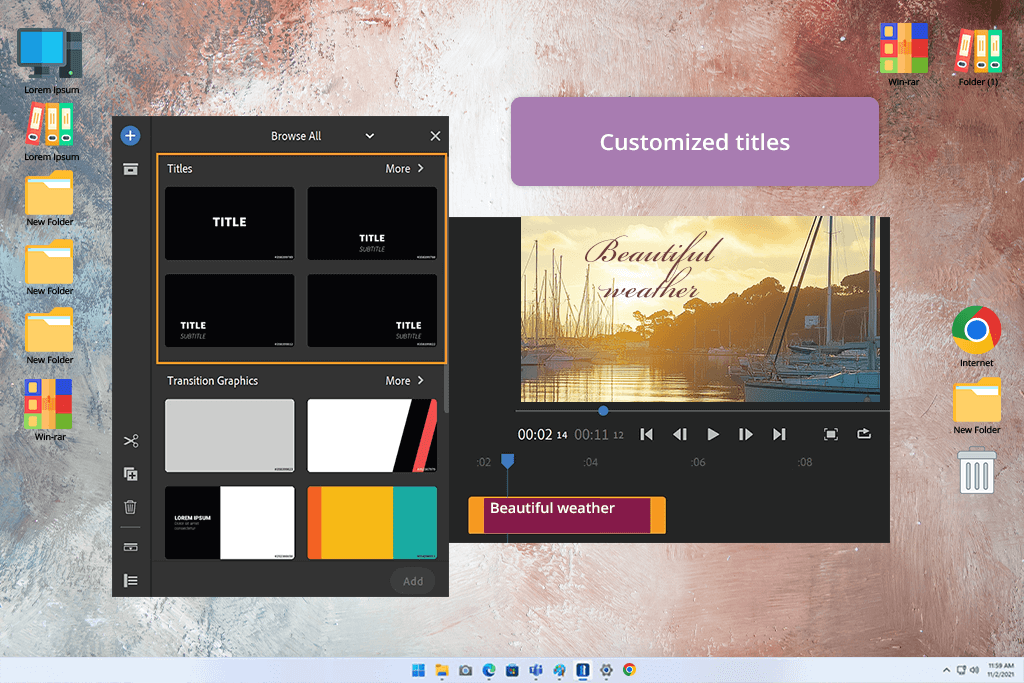Click the left orange clip trim handle
The width and height of the screenshot is (1024, 683).
[x=476, y=515]
